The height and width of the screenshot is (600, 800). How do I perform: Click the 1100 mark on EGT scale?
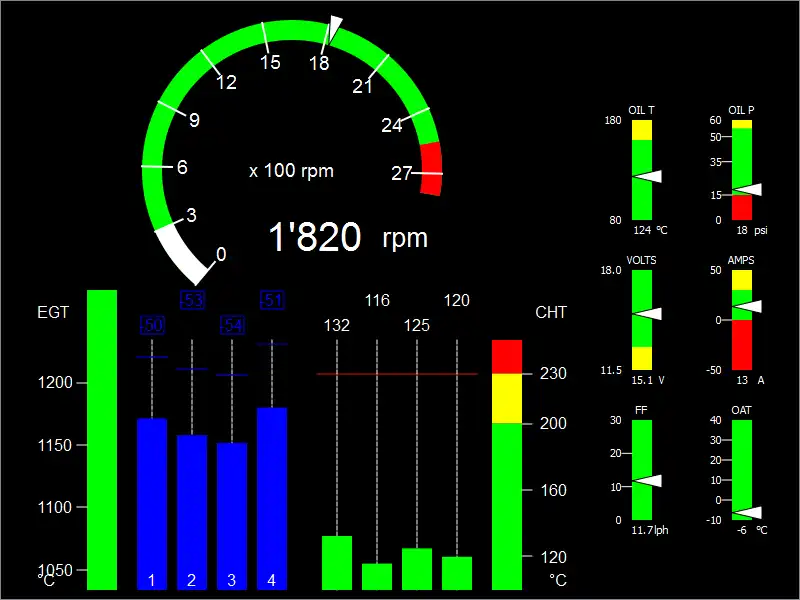55,508
